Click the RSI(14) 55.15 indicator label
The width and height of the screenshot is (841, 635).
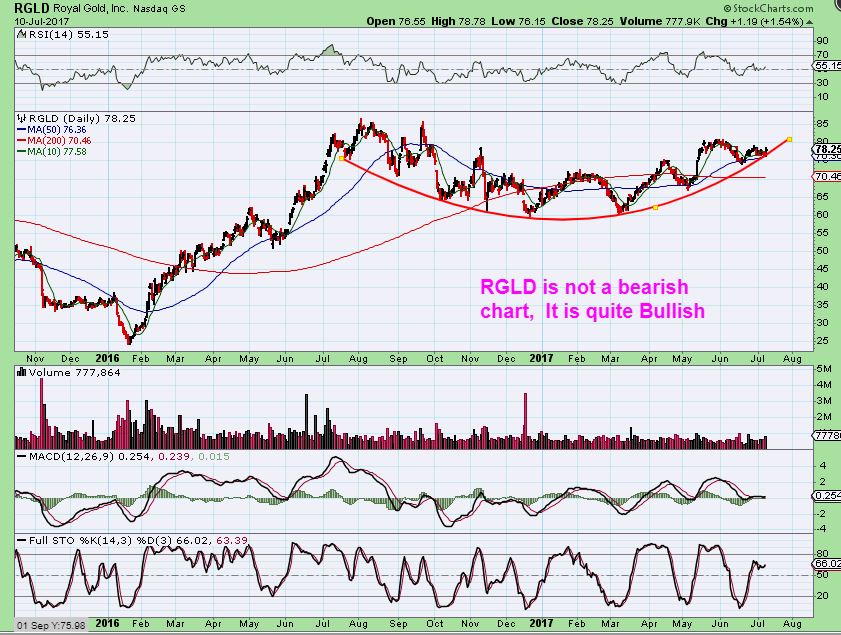[x=68, y=34]
